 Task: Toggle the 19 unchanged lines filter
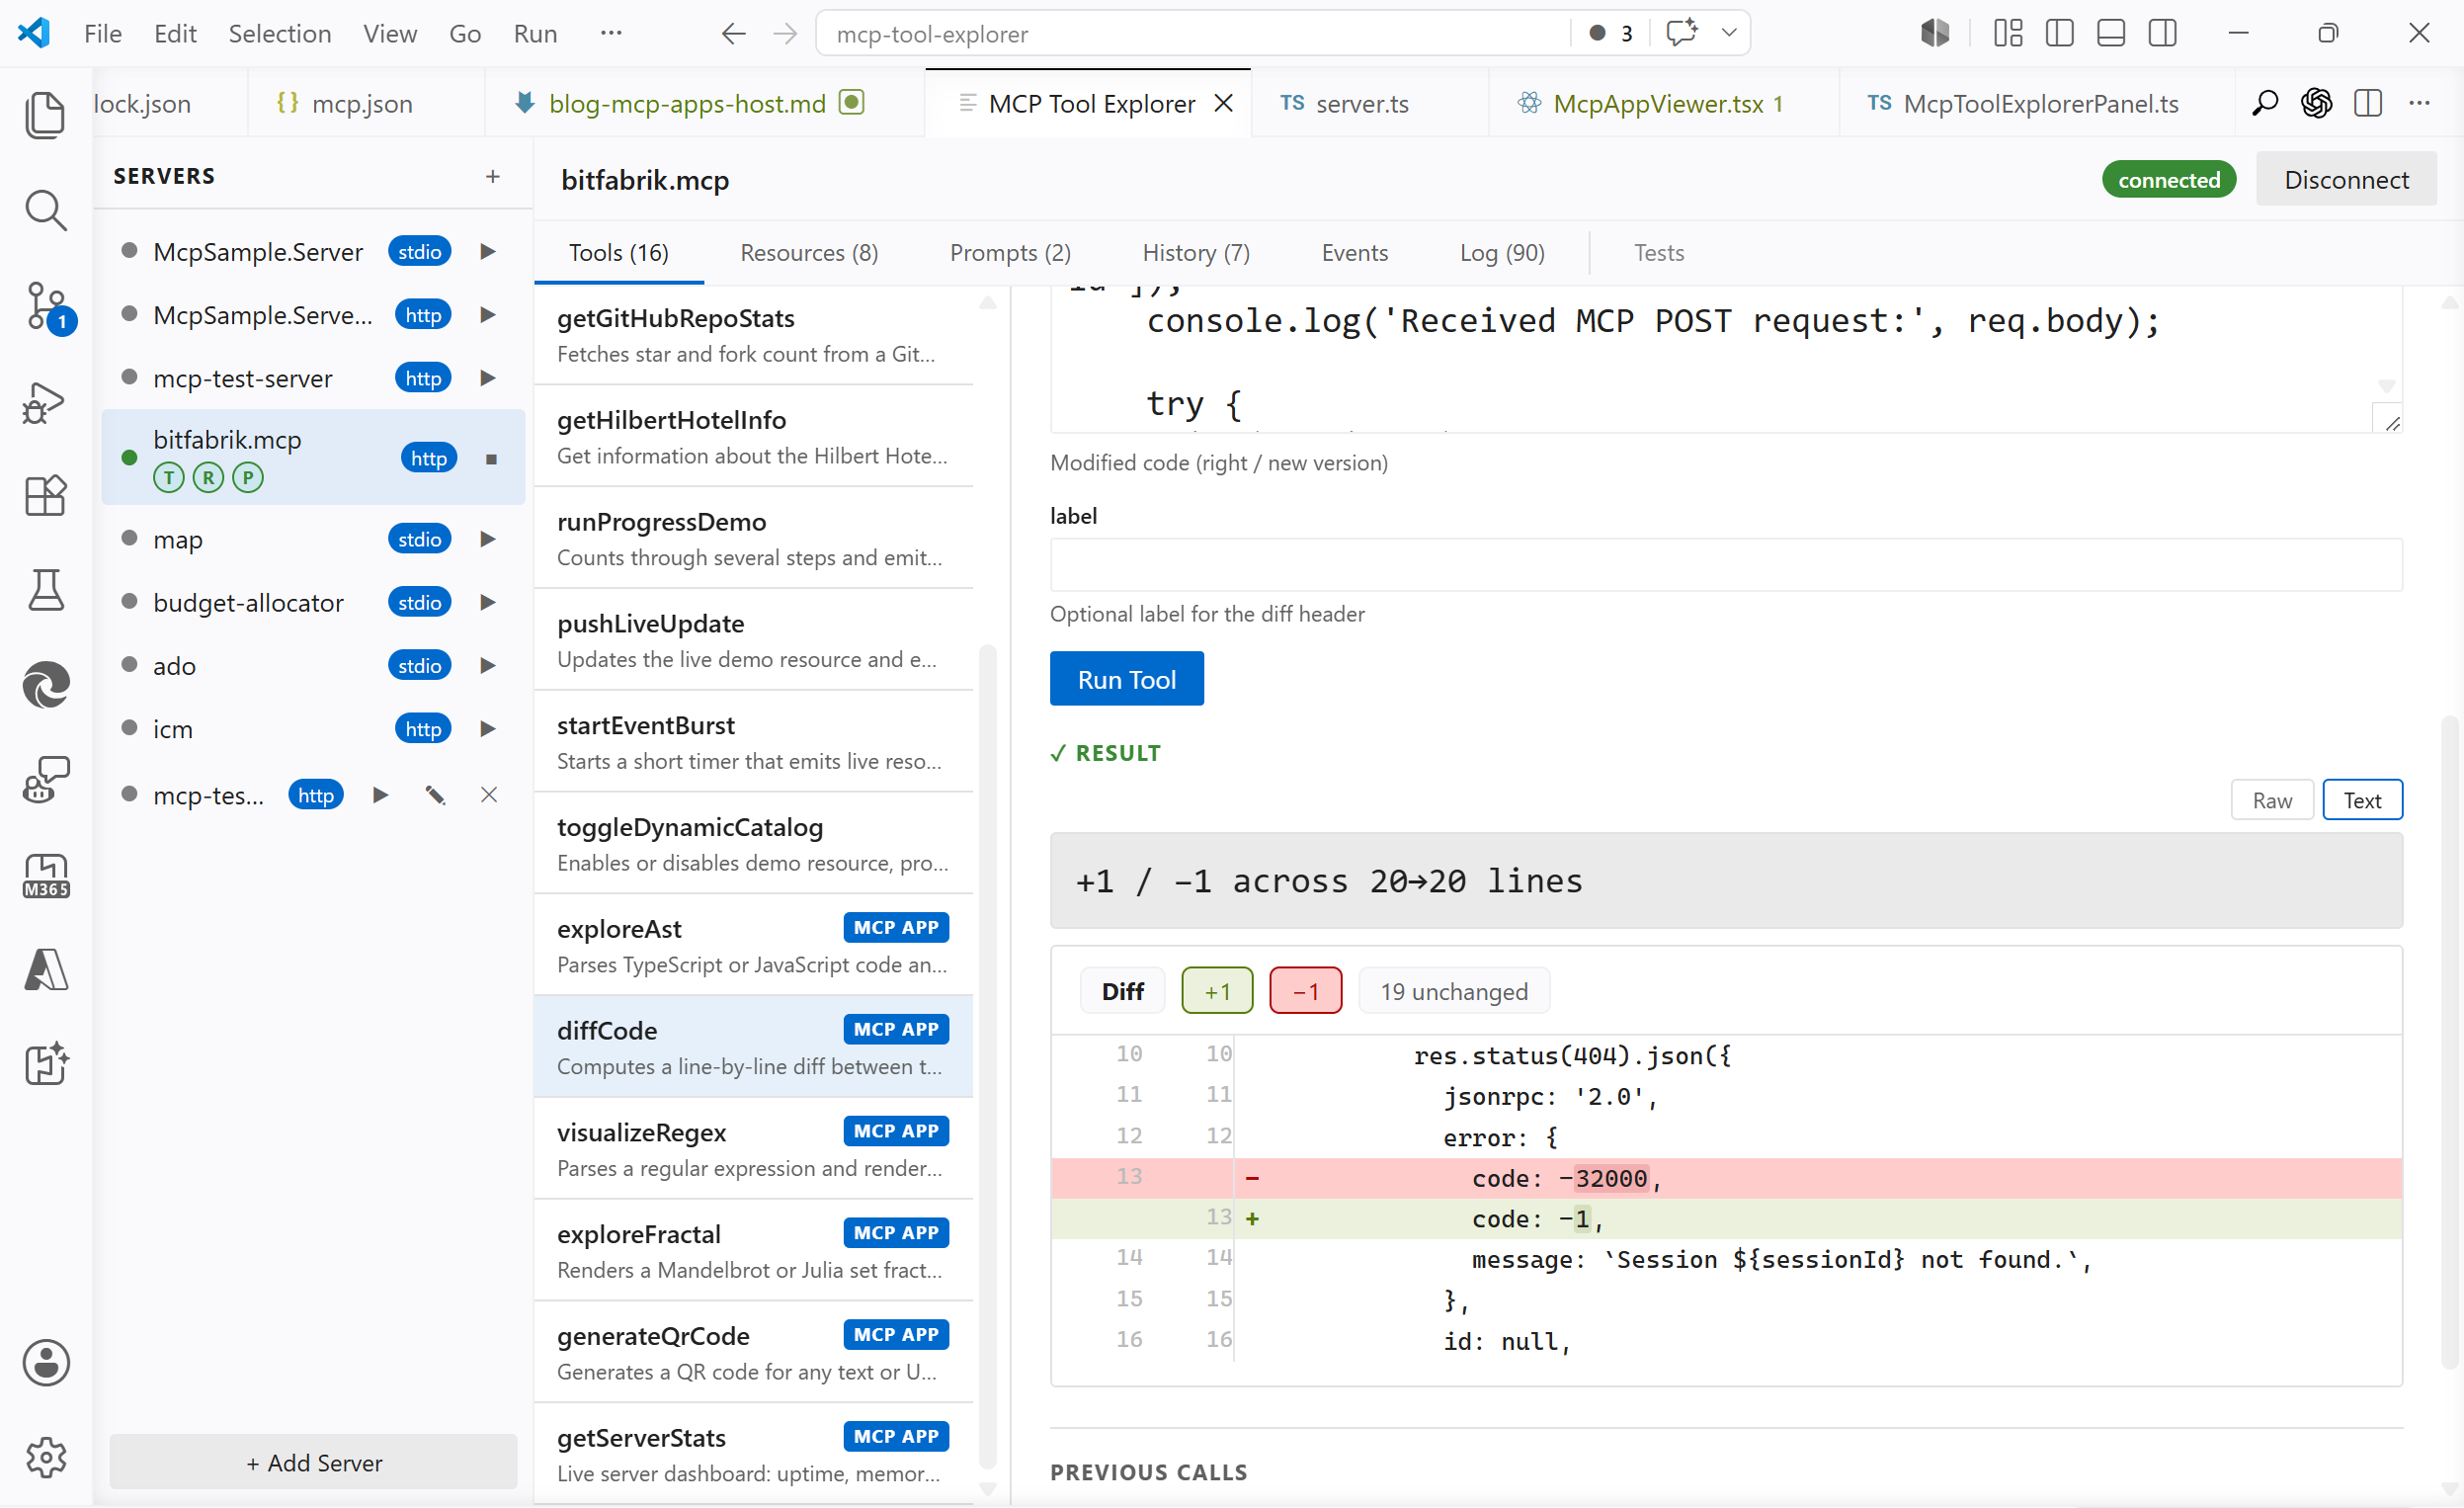tap(1454, 991)
